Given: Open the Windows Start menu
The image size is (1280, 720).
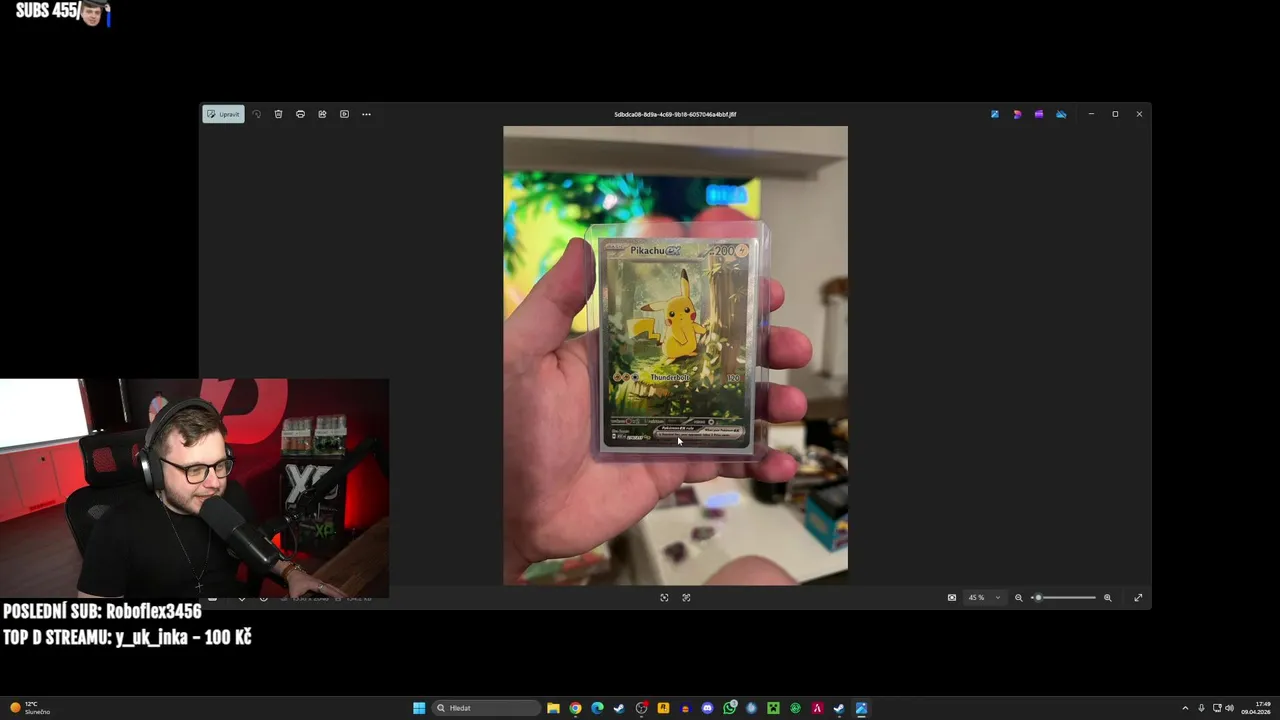Looking at the screenshot, I should pyautogui.click(x=419, y=708).
